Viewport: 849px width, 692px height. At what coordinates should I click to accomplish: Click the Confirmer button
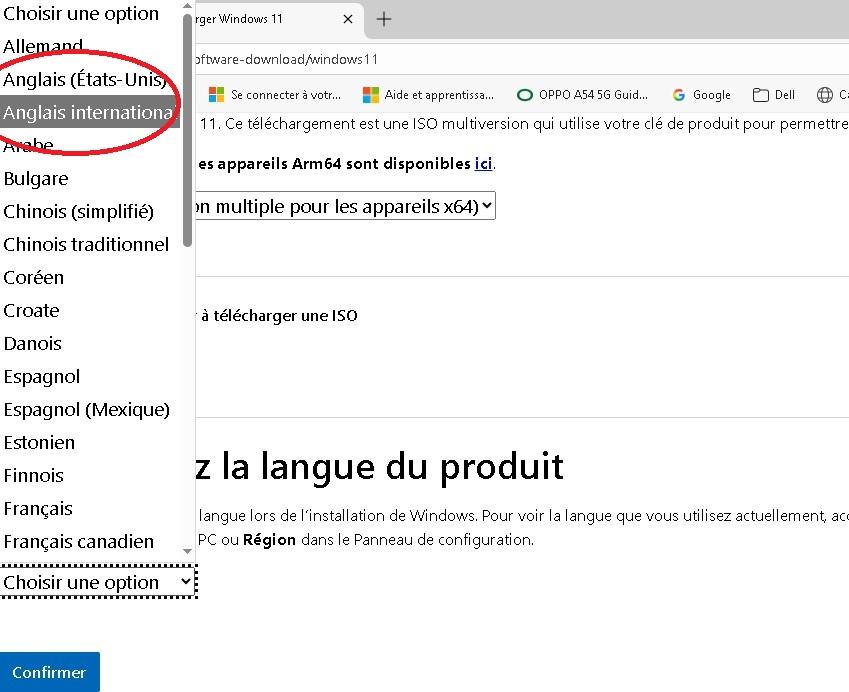pos(49,672)
